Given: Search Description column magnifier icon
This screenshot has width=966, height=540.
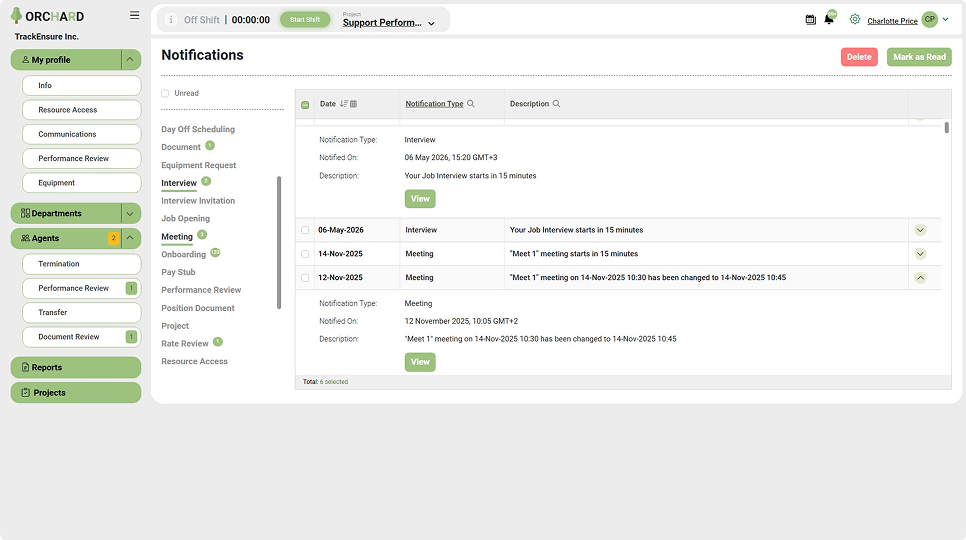Looking at the screenshot, I should tap(556, 104).
